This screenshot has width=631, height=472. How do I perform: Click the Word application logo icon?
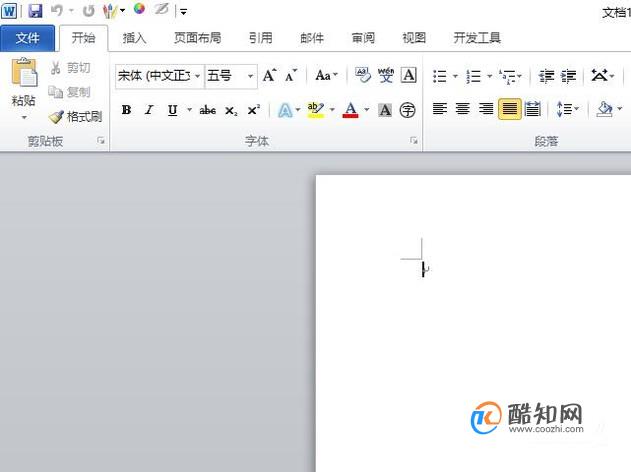pos(9,10)
